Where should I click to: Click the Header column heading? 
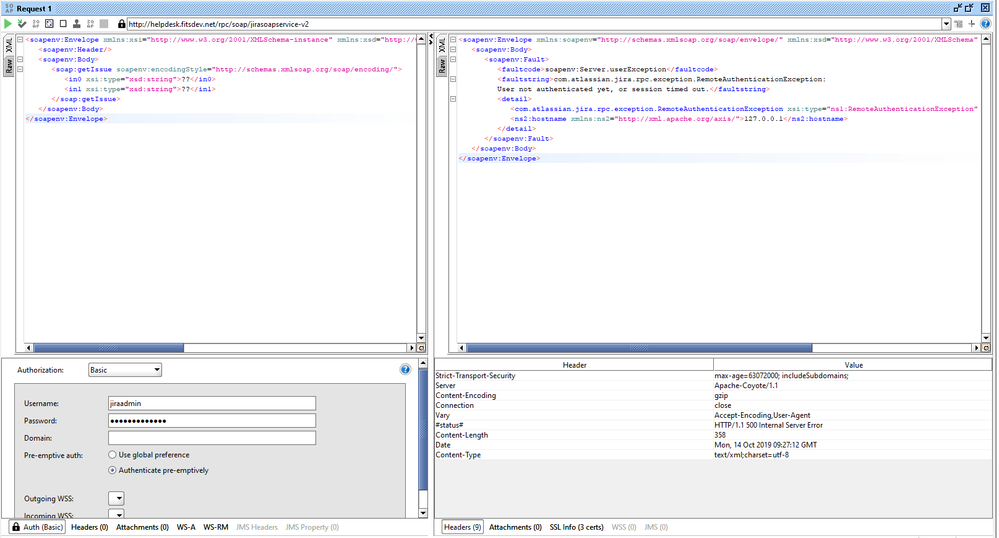tap(574, 365)
